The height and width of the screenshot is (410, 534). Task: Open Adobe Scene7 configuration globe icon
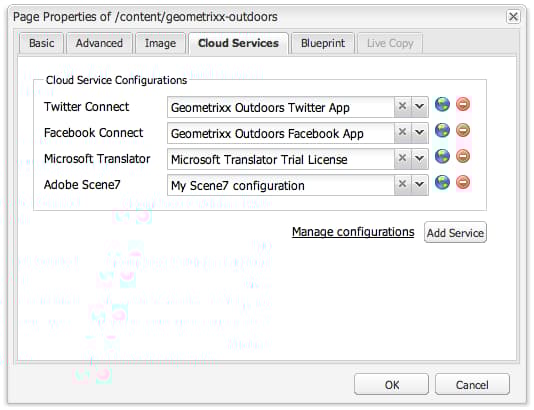(x=442, y=183)
